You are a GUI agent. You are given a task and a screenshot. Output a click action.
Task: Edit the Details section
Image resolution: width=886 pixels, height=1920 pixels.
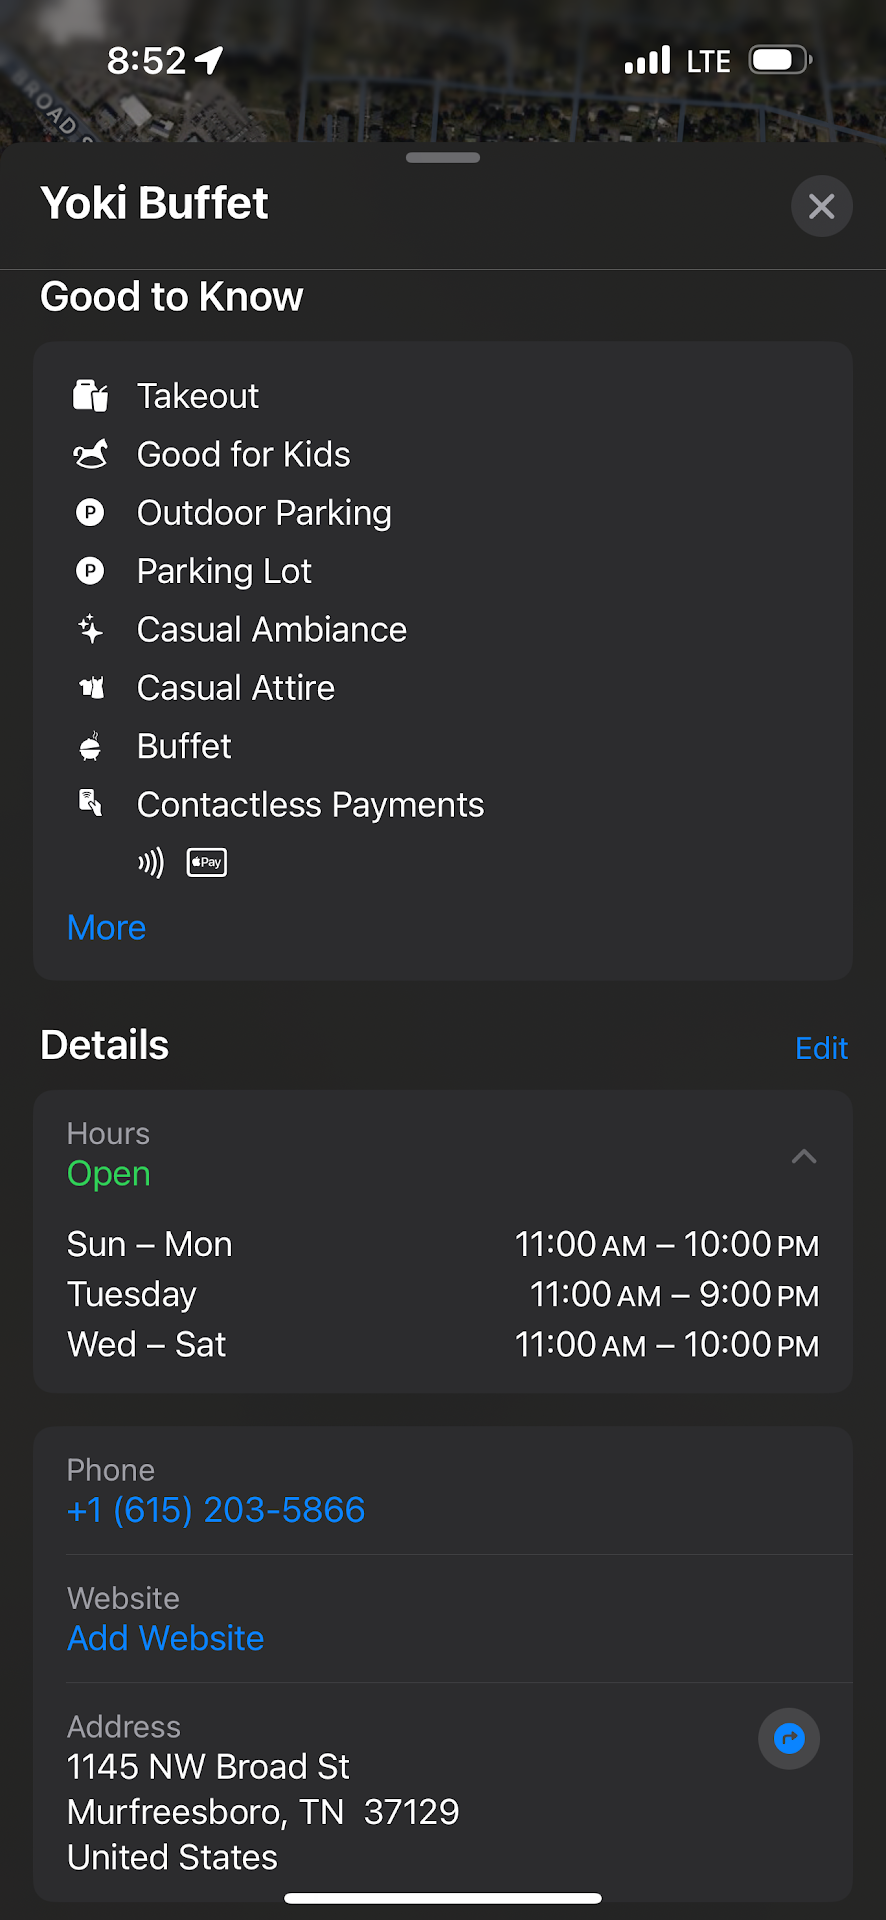click(821, 1048)
